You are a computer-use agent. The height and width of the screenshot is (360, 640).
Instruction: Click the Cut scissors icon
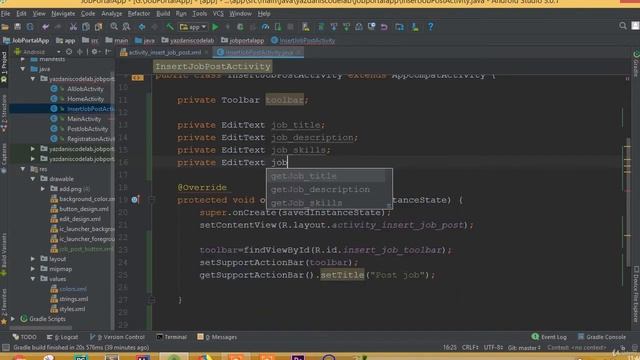[x=73, y=27]
